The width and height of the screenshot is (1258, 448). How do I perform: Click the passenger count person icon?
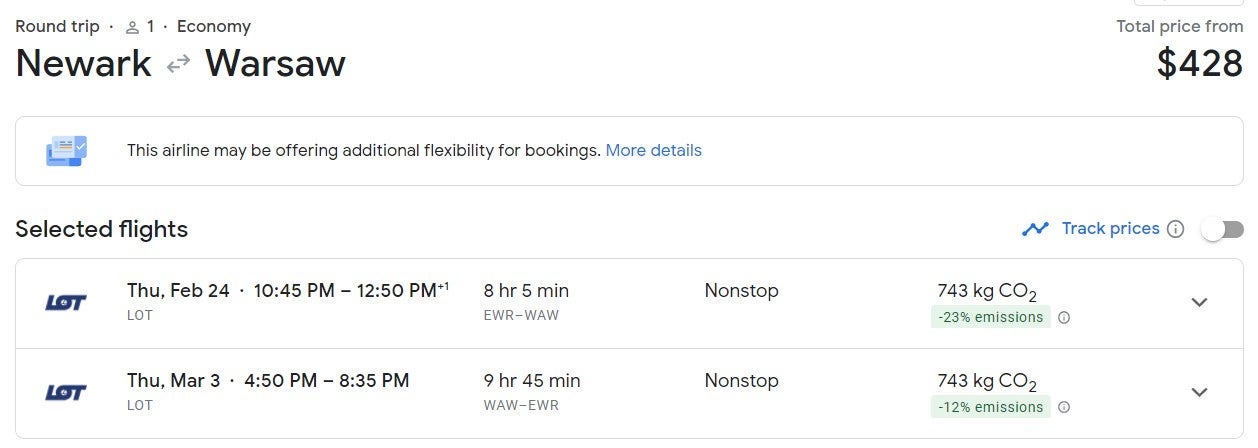tap(132, 27)
